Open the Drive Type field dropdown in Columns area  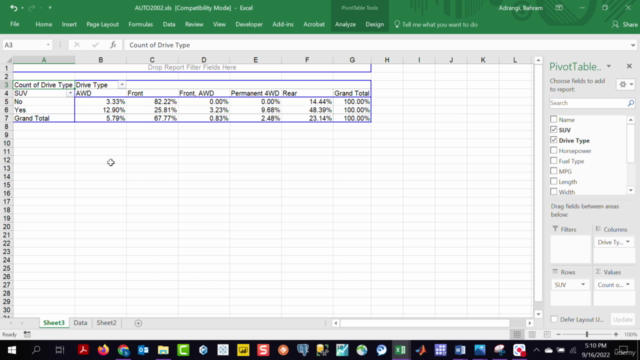[x=628, y=242]
